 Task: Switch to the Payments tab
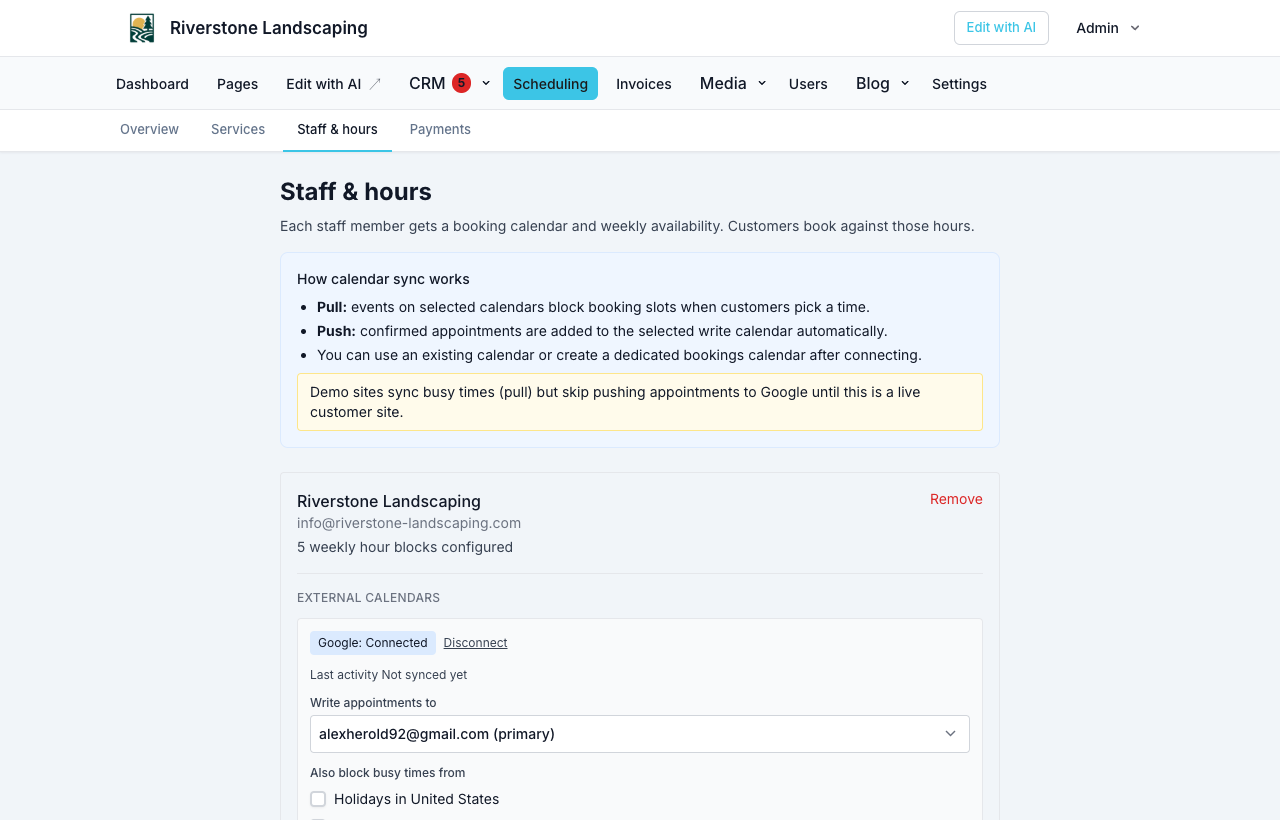[440, 130]
